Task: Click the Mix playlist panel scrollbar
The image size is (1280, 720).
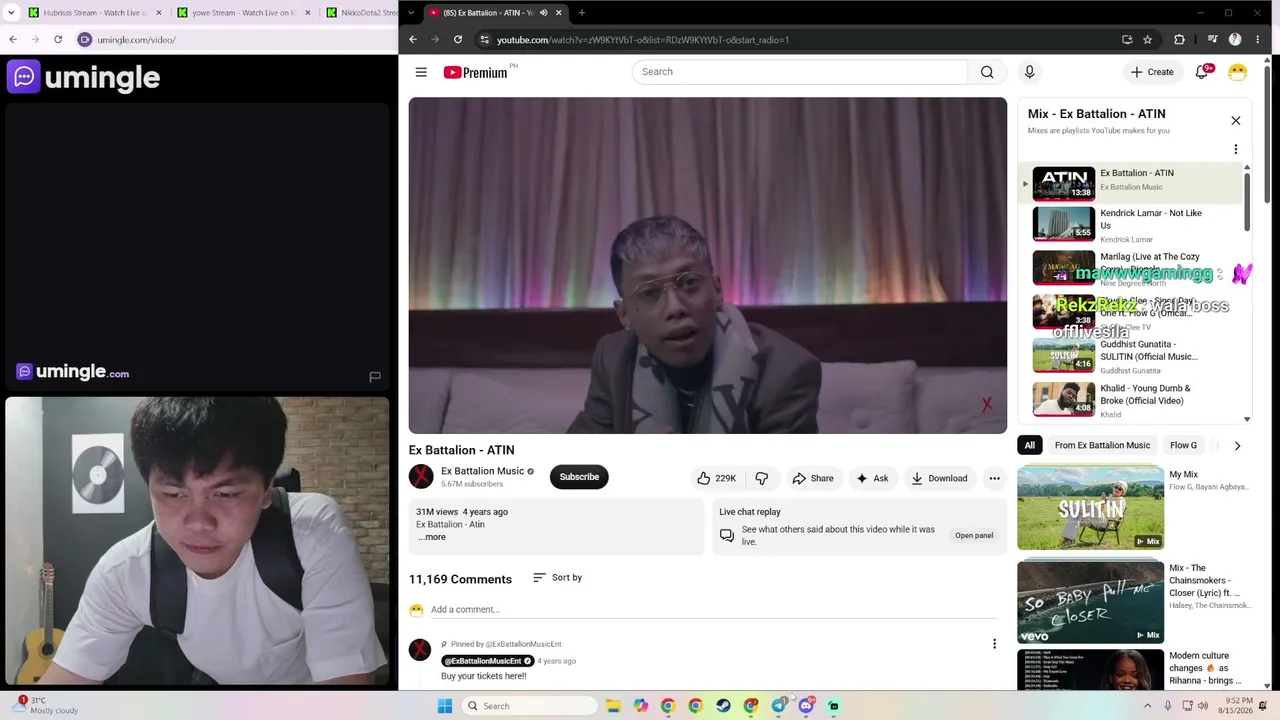Action: coord(1247,200)
